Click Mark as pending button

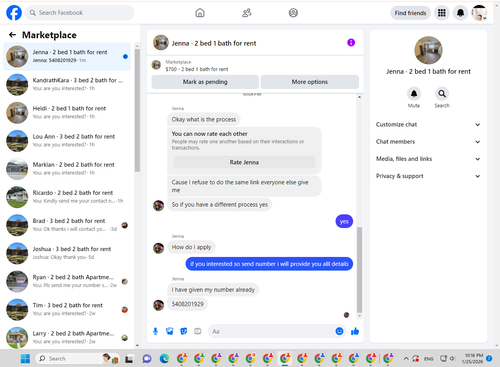pos(205,82)
